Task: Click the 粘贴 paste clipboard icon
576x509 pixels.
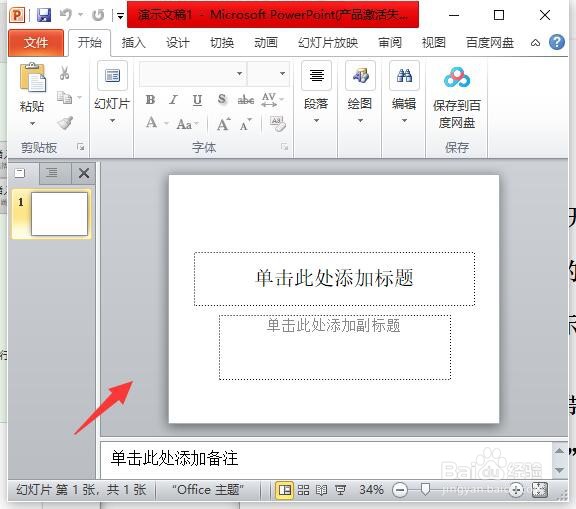Action: pos(33,77)
